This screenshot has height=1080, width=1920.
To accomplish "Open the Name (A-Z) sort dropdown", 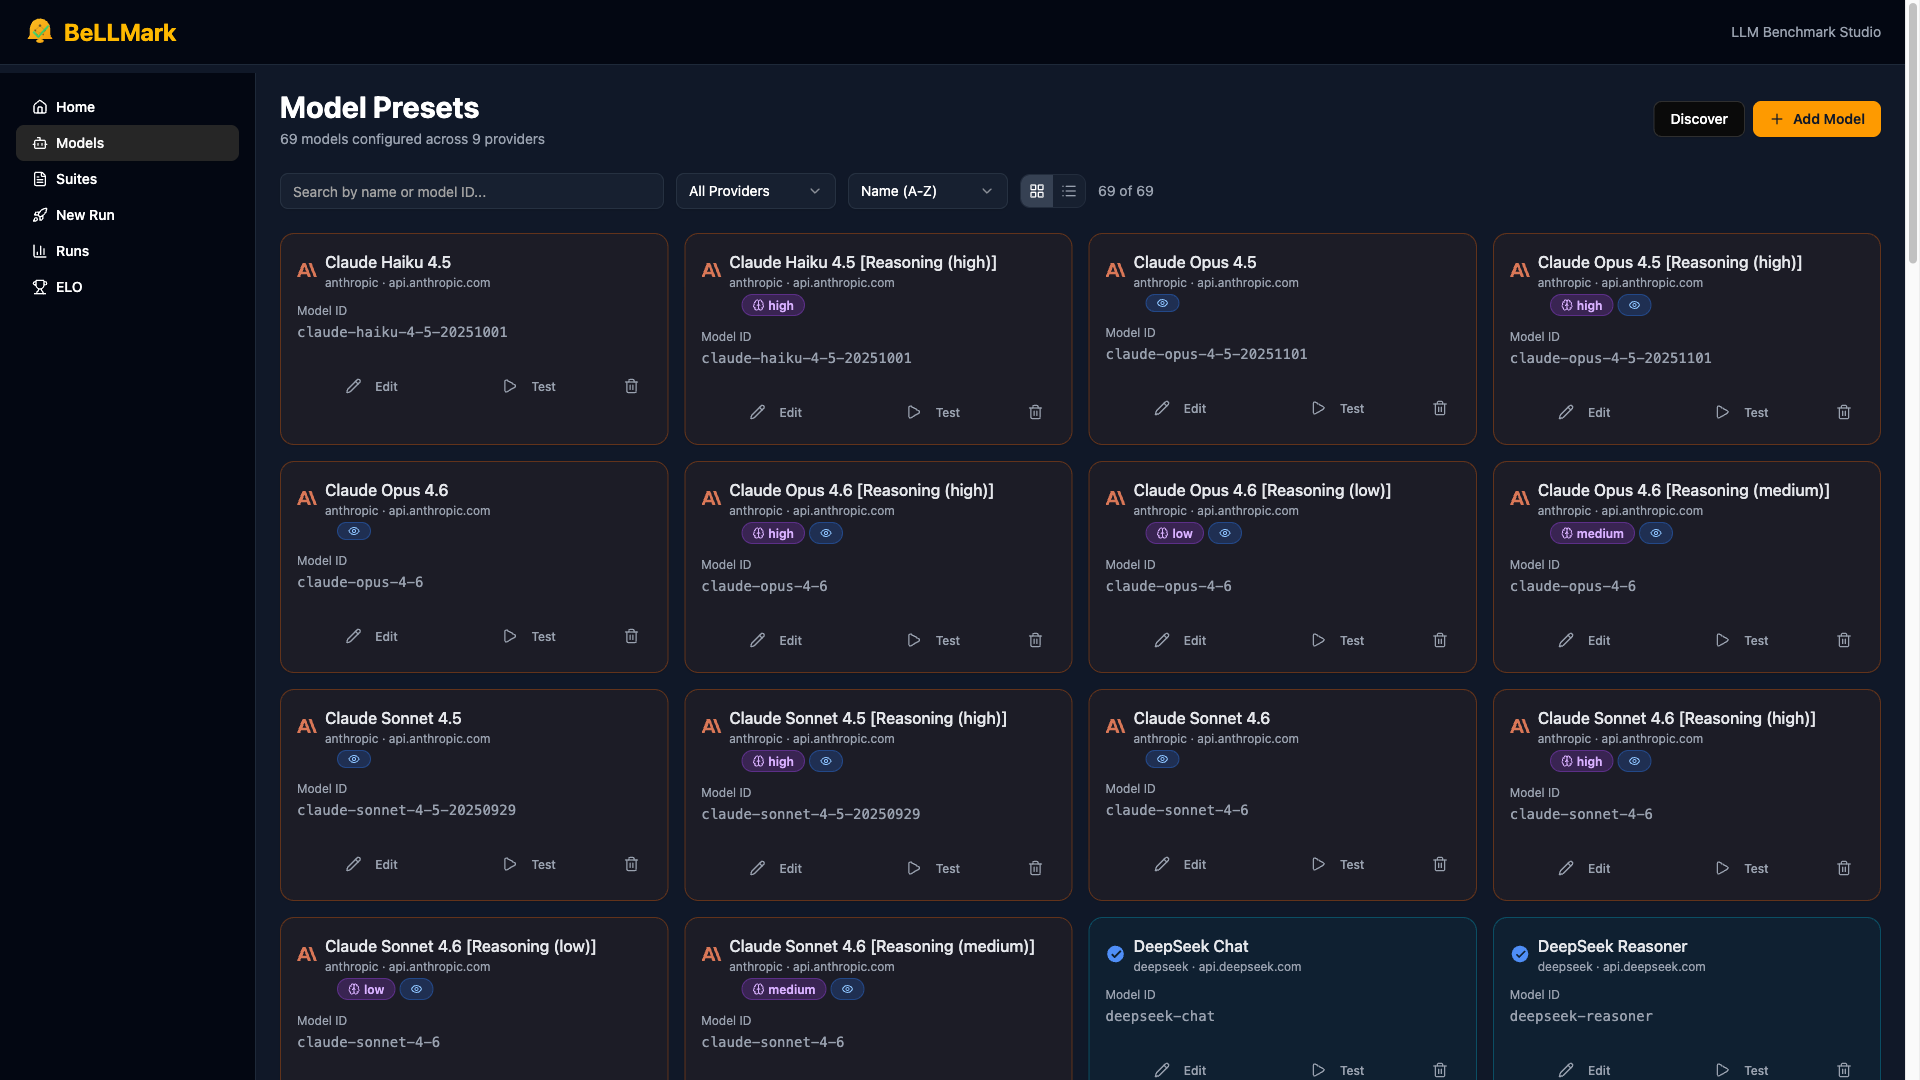I will (x=927, y=191).
